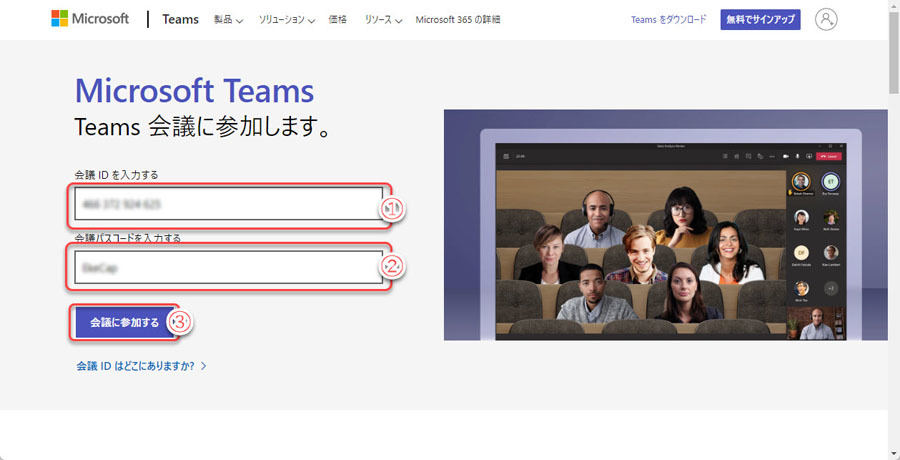Click the 会議 ID を入力する label
The width and height of the screenshot is (900, 460).
tap(117, 175)
